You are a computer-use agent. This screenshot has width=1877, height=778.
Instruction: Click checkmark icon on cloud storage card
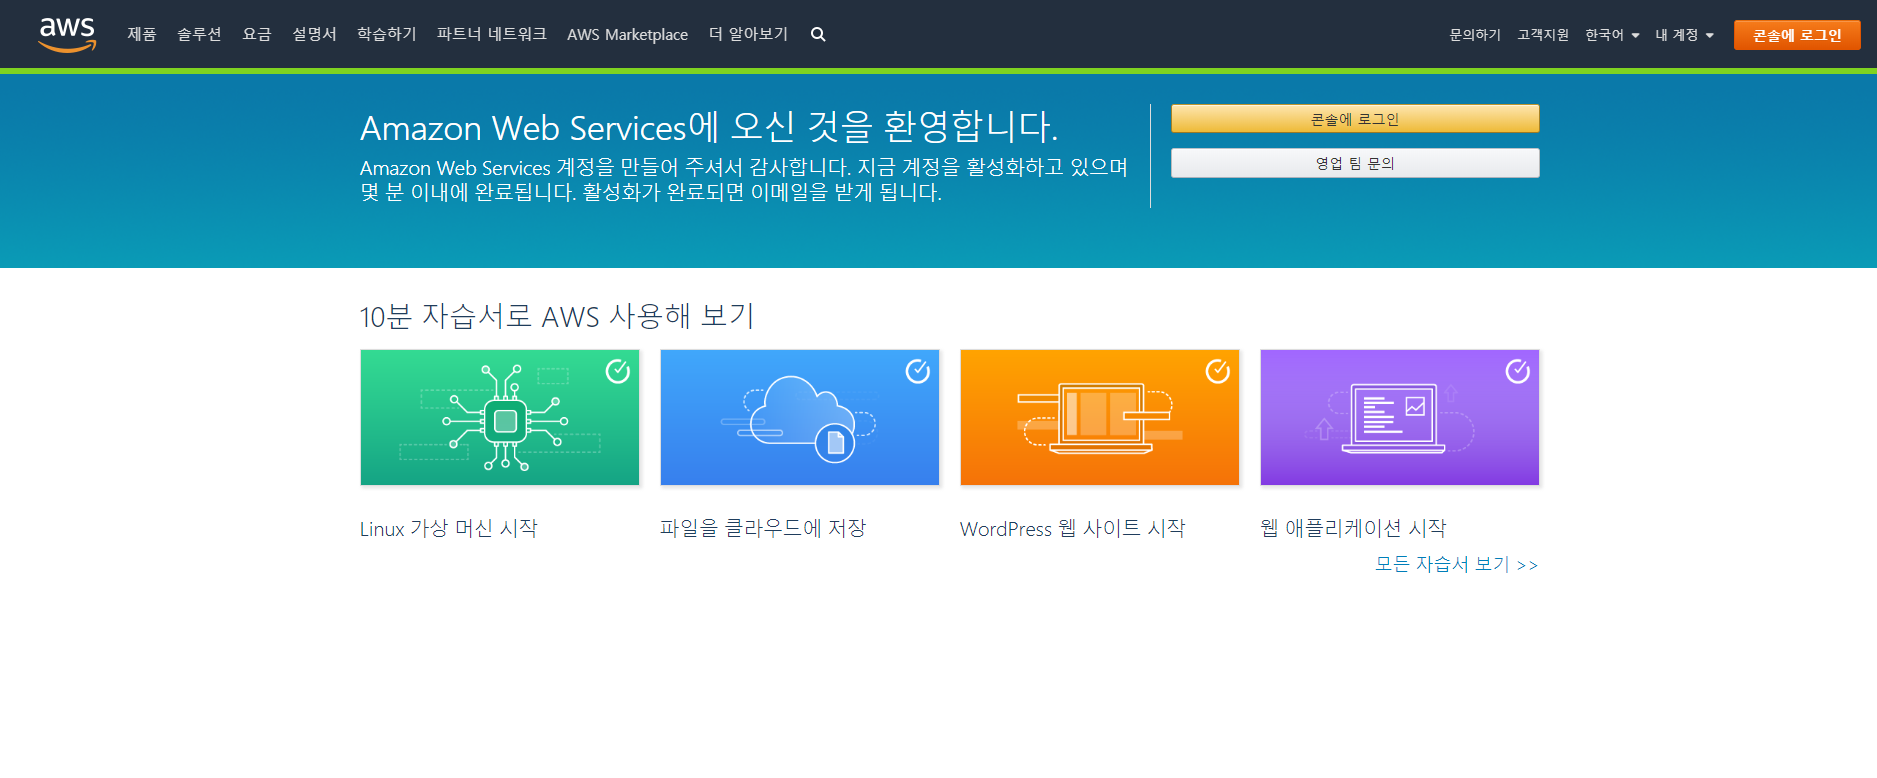point(918,371)
